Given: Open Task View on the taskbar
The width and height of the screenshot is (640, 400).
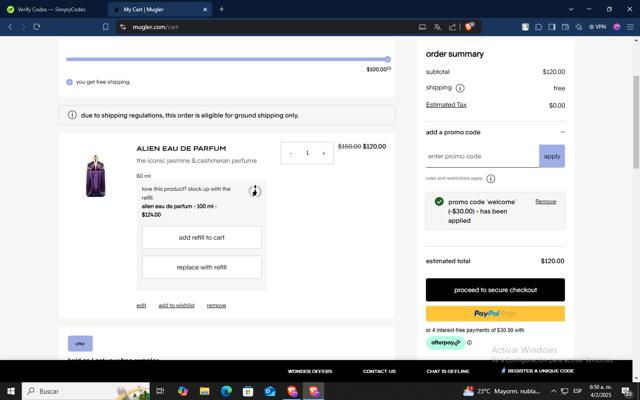Looking at the screenshot, I should (x=160, y=391).
